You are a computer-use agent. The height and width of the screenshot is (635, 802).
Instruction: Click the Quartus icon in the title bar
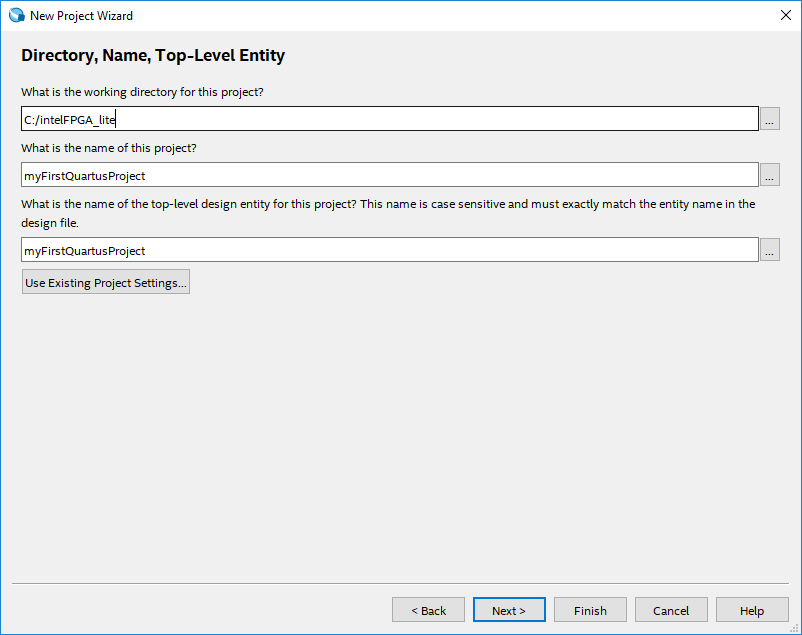[x=16, y=15]
